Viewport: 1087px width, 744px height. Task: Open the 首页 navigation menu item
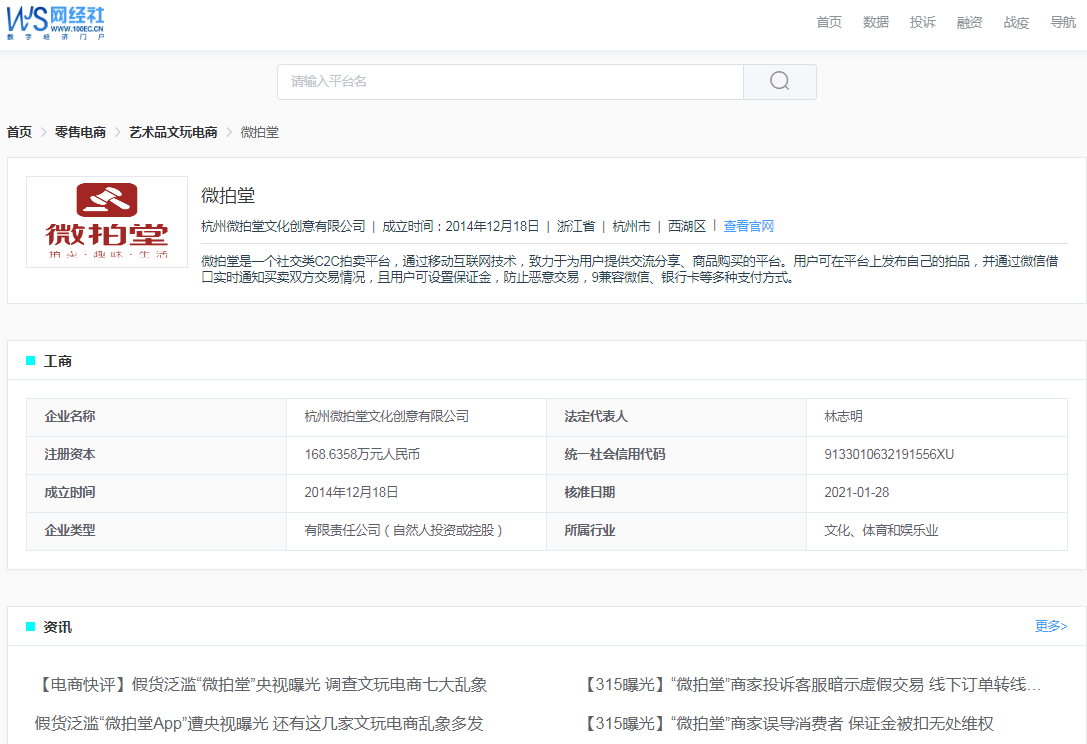pos(829,22)
